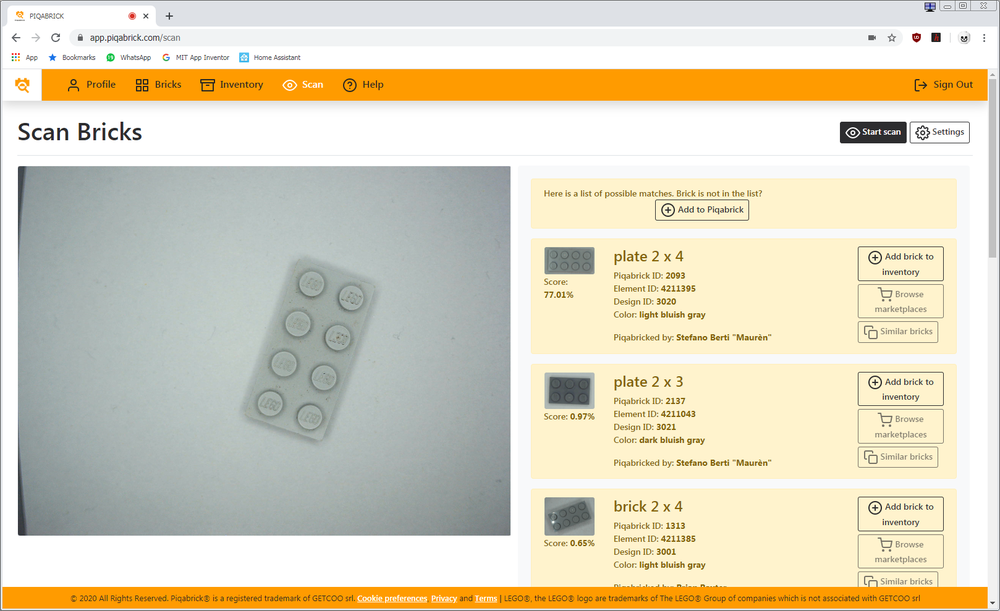Select the Scan nav item
1000x611 pixels.
point(303,85)
